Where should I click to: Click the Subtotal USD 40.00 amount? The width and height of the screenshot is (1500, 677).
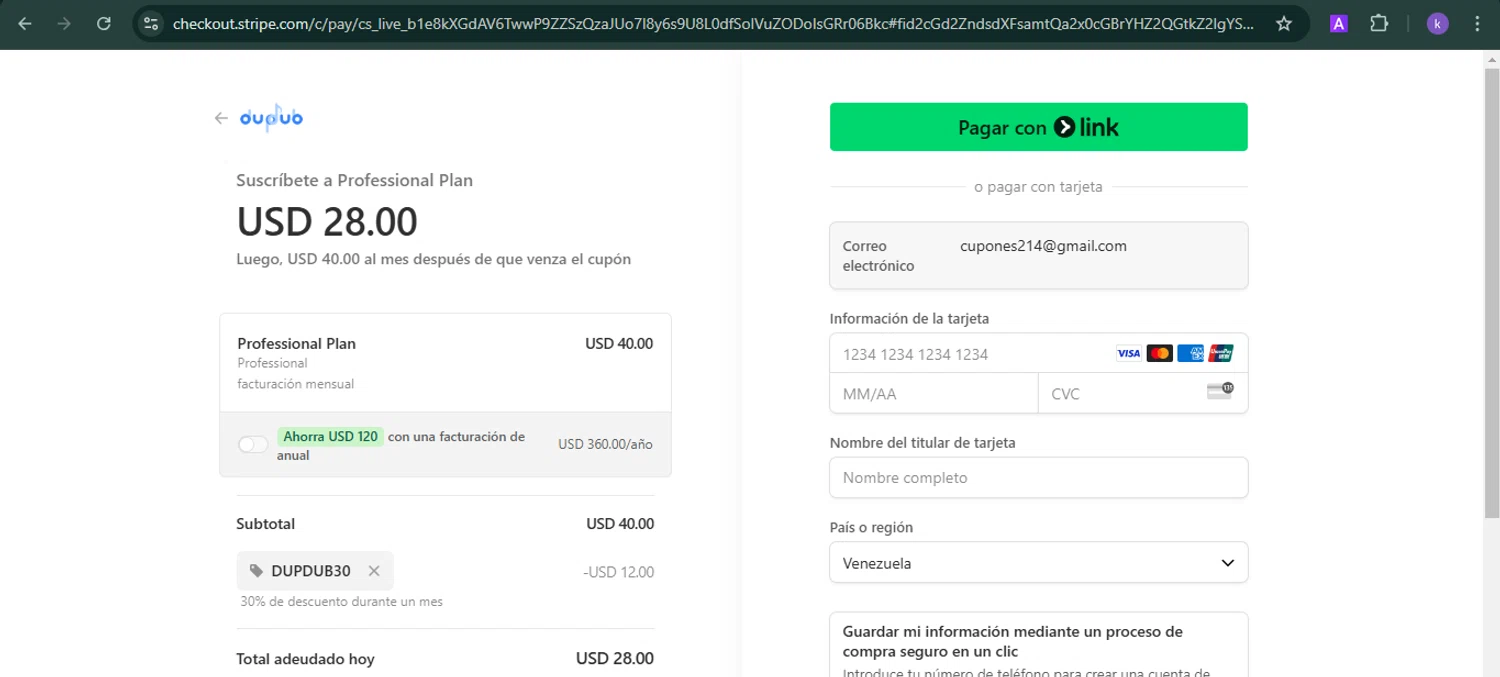click(620, 524)
